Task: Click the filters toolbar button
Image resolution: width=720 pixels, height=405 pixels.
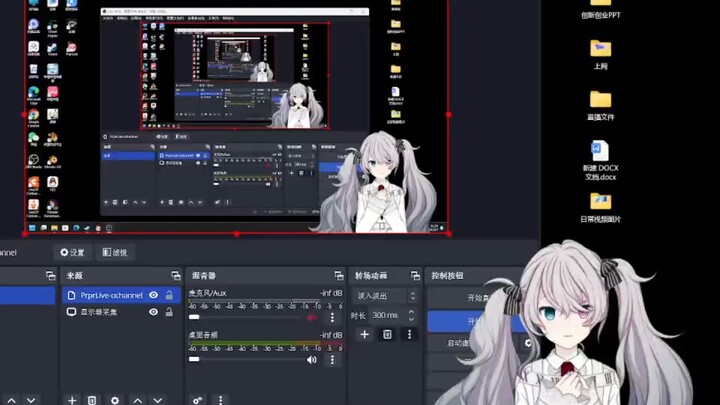Action: 113,252
